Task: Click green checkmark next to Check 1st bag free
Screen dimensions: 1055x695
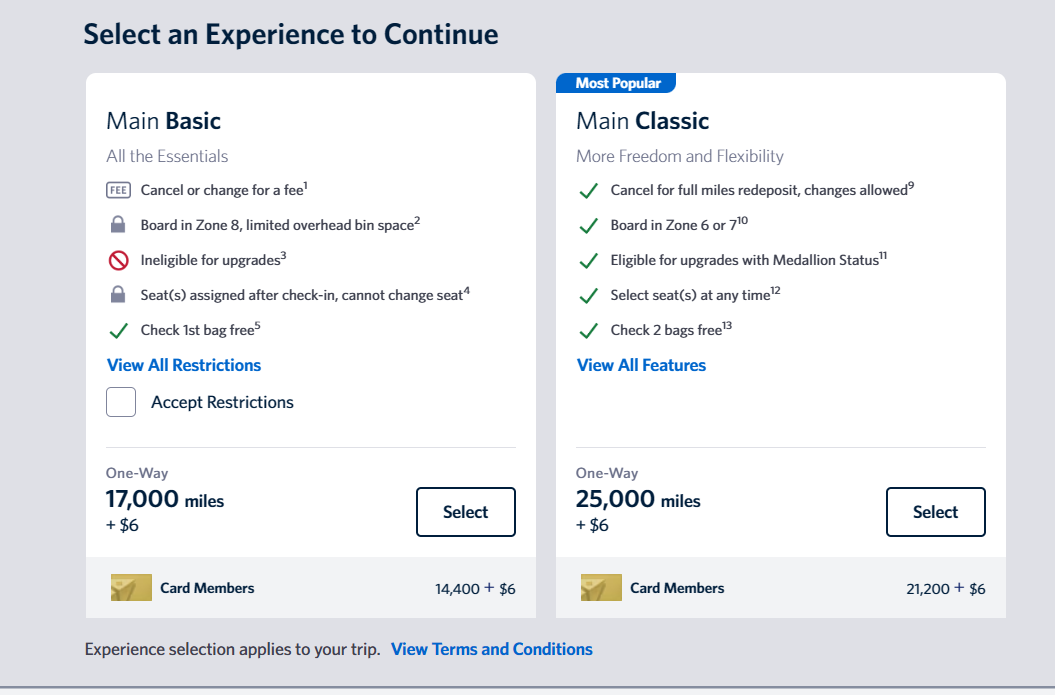Action: point(118,330)
